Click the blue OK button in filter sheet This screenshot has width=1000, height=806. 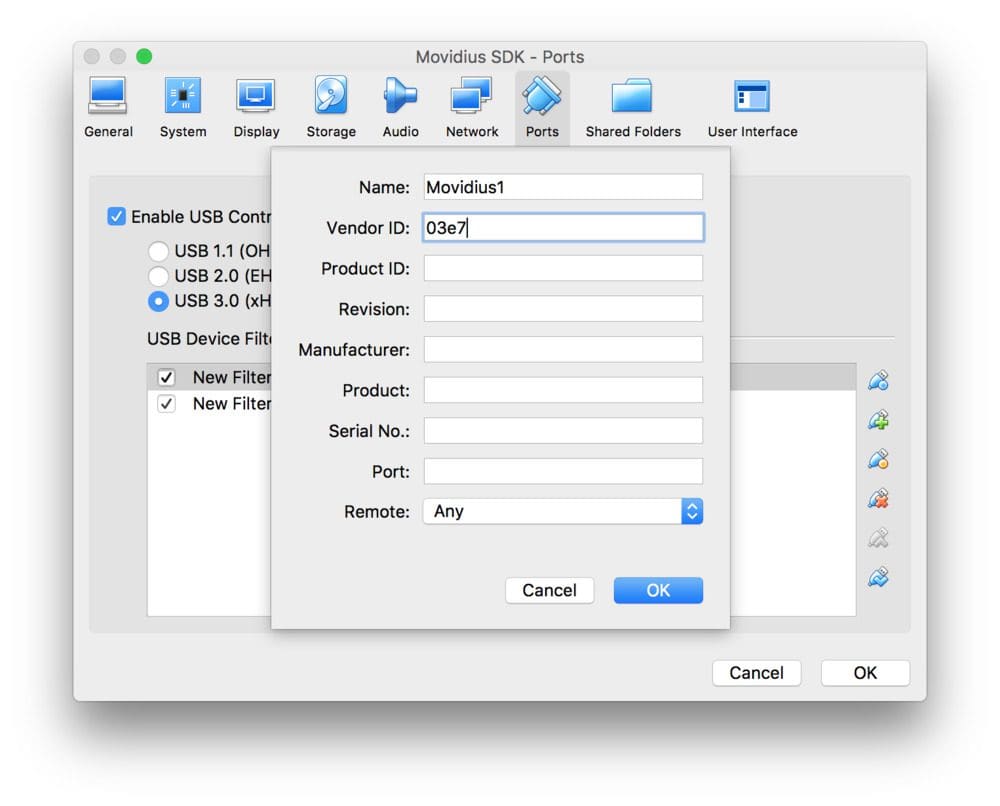click(x=658, y=590)
